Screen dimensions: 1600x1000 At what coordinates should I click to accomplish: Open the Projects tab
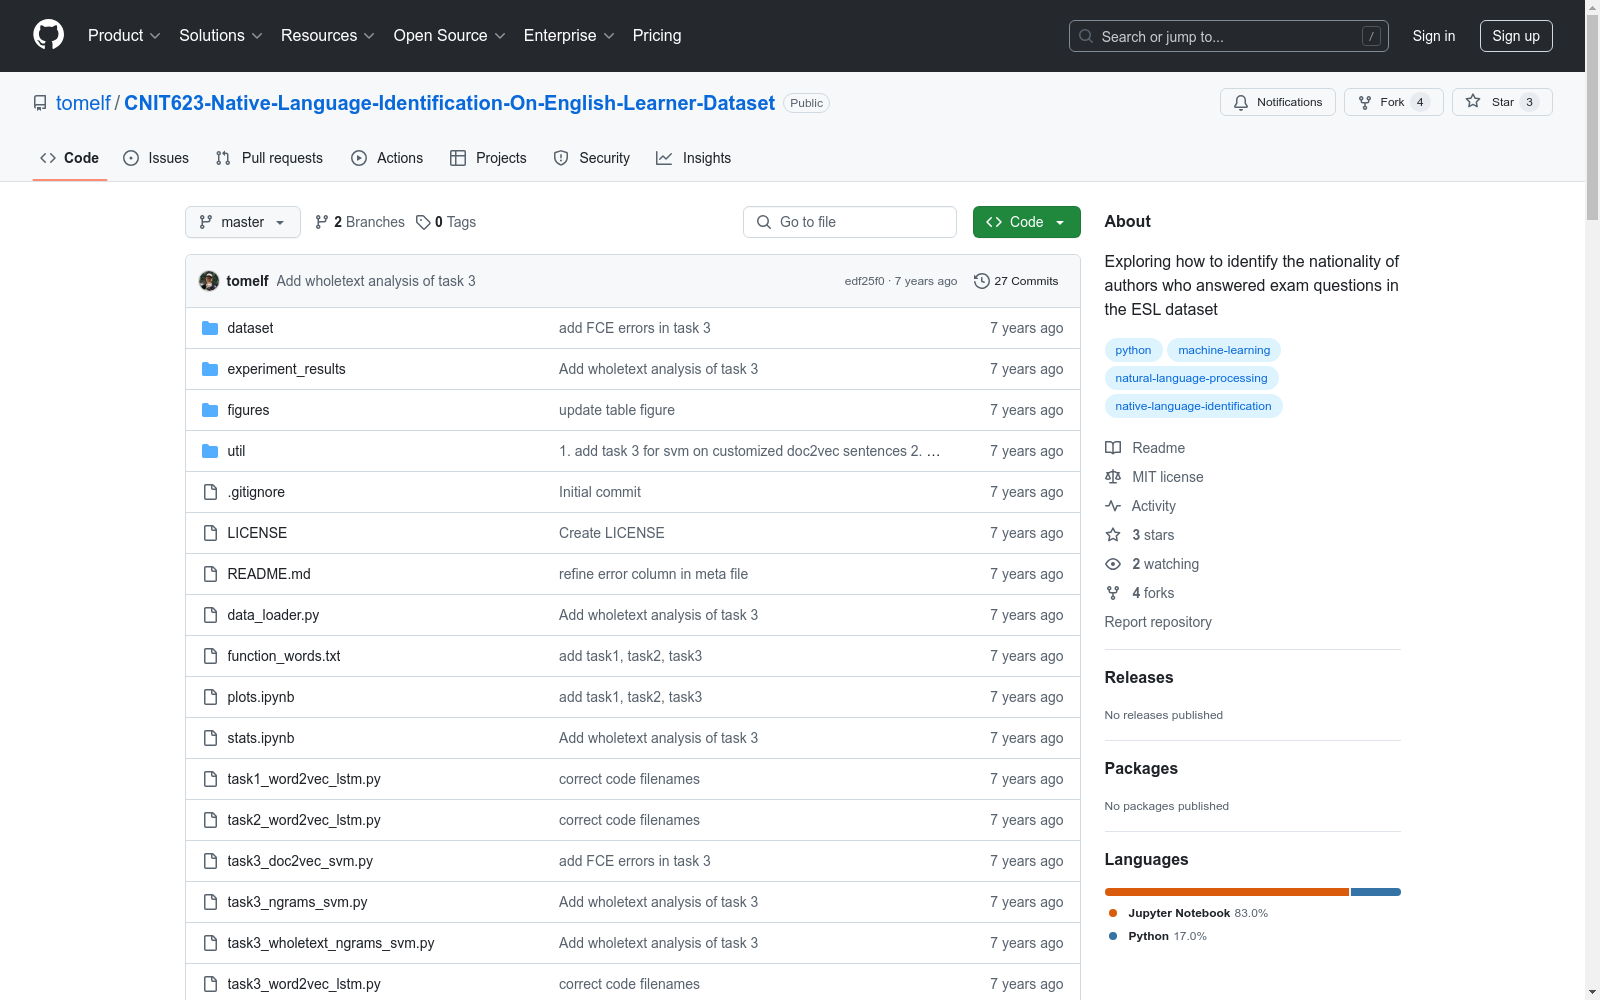tap(488, 158)
